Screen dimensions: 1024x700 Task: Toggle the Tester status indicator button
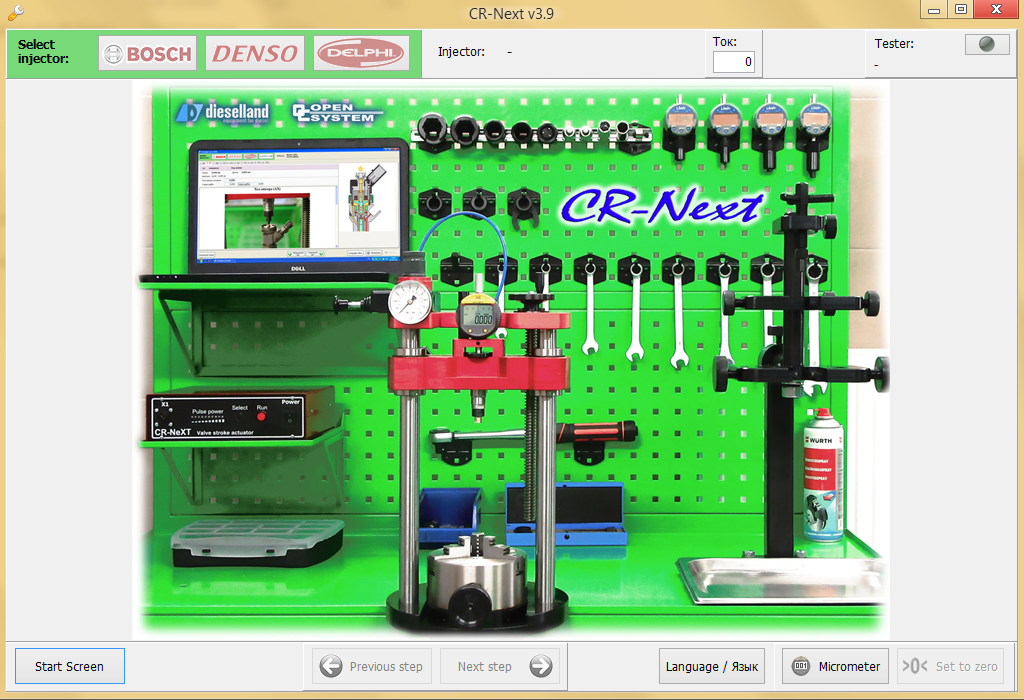point(987,44)
